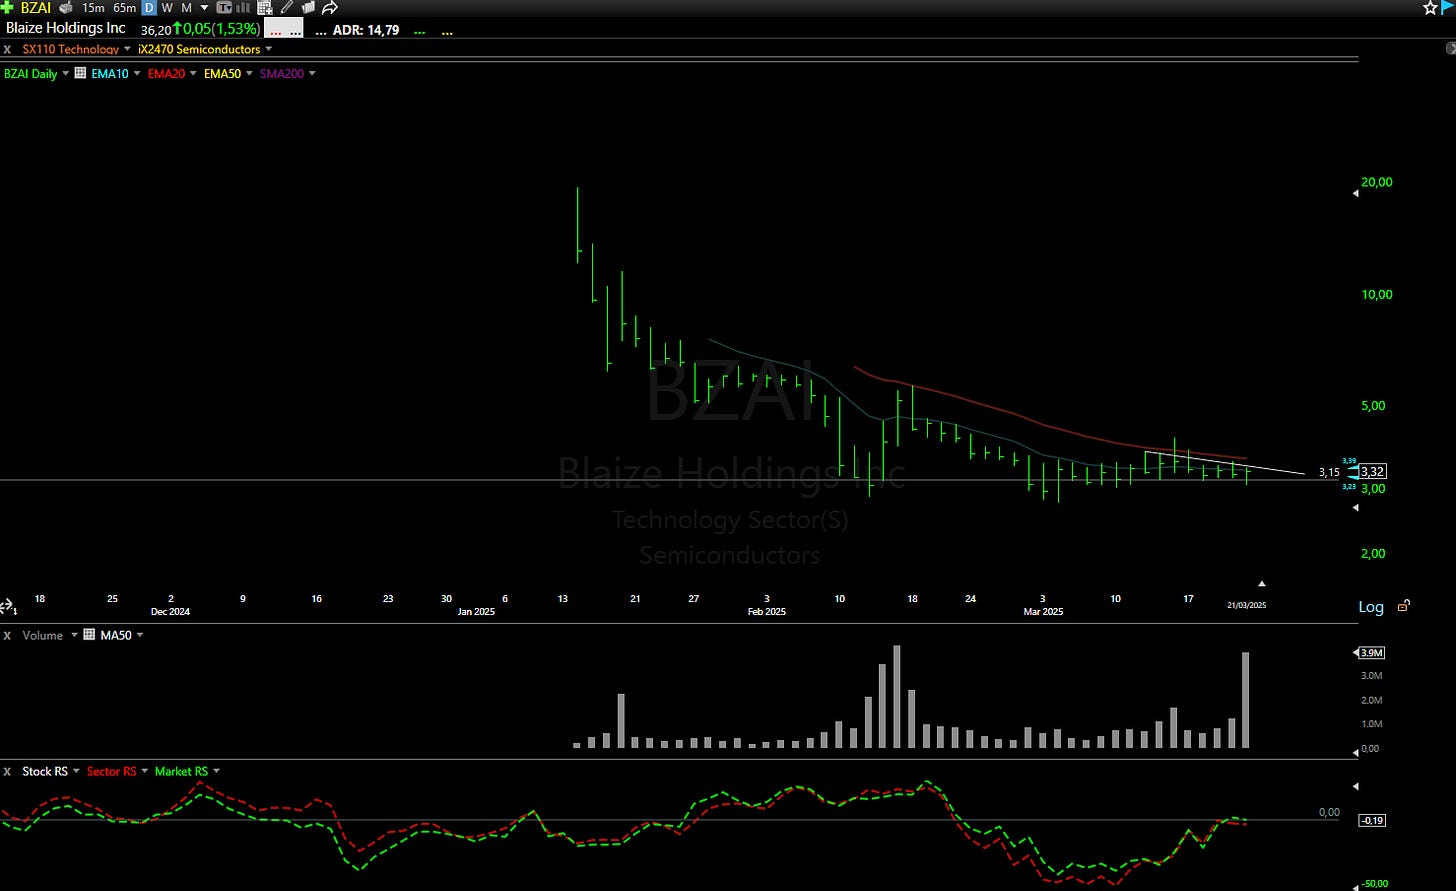Open the folder layouts icon
The width and height of the screenshot is (1456, 891).
(x=308, y=8)
